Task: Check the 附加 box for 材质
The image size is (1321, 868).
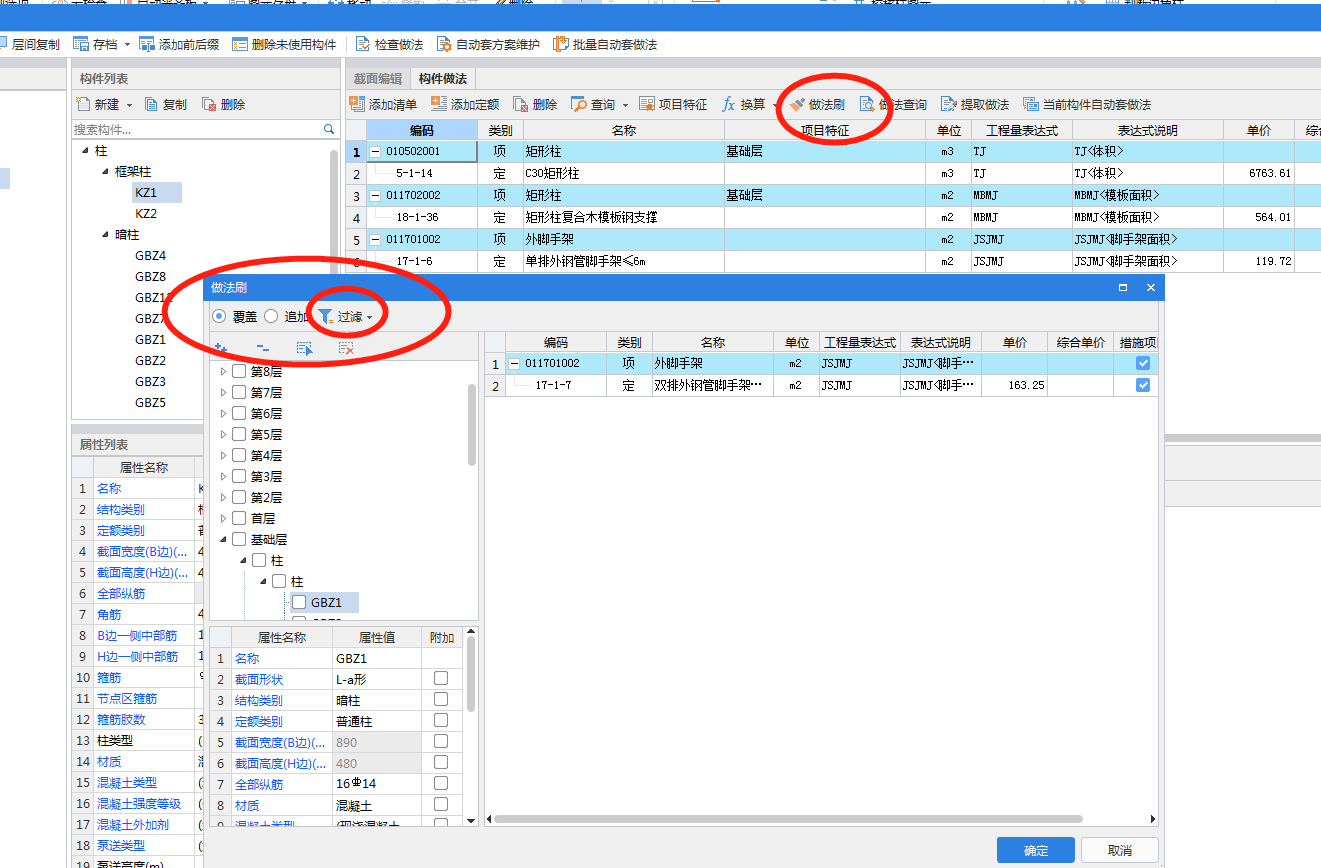Action: point(441,805)
